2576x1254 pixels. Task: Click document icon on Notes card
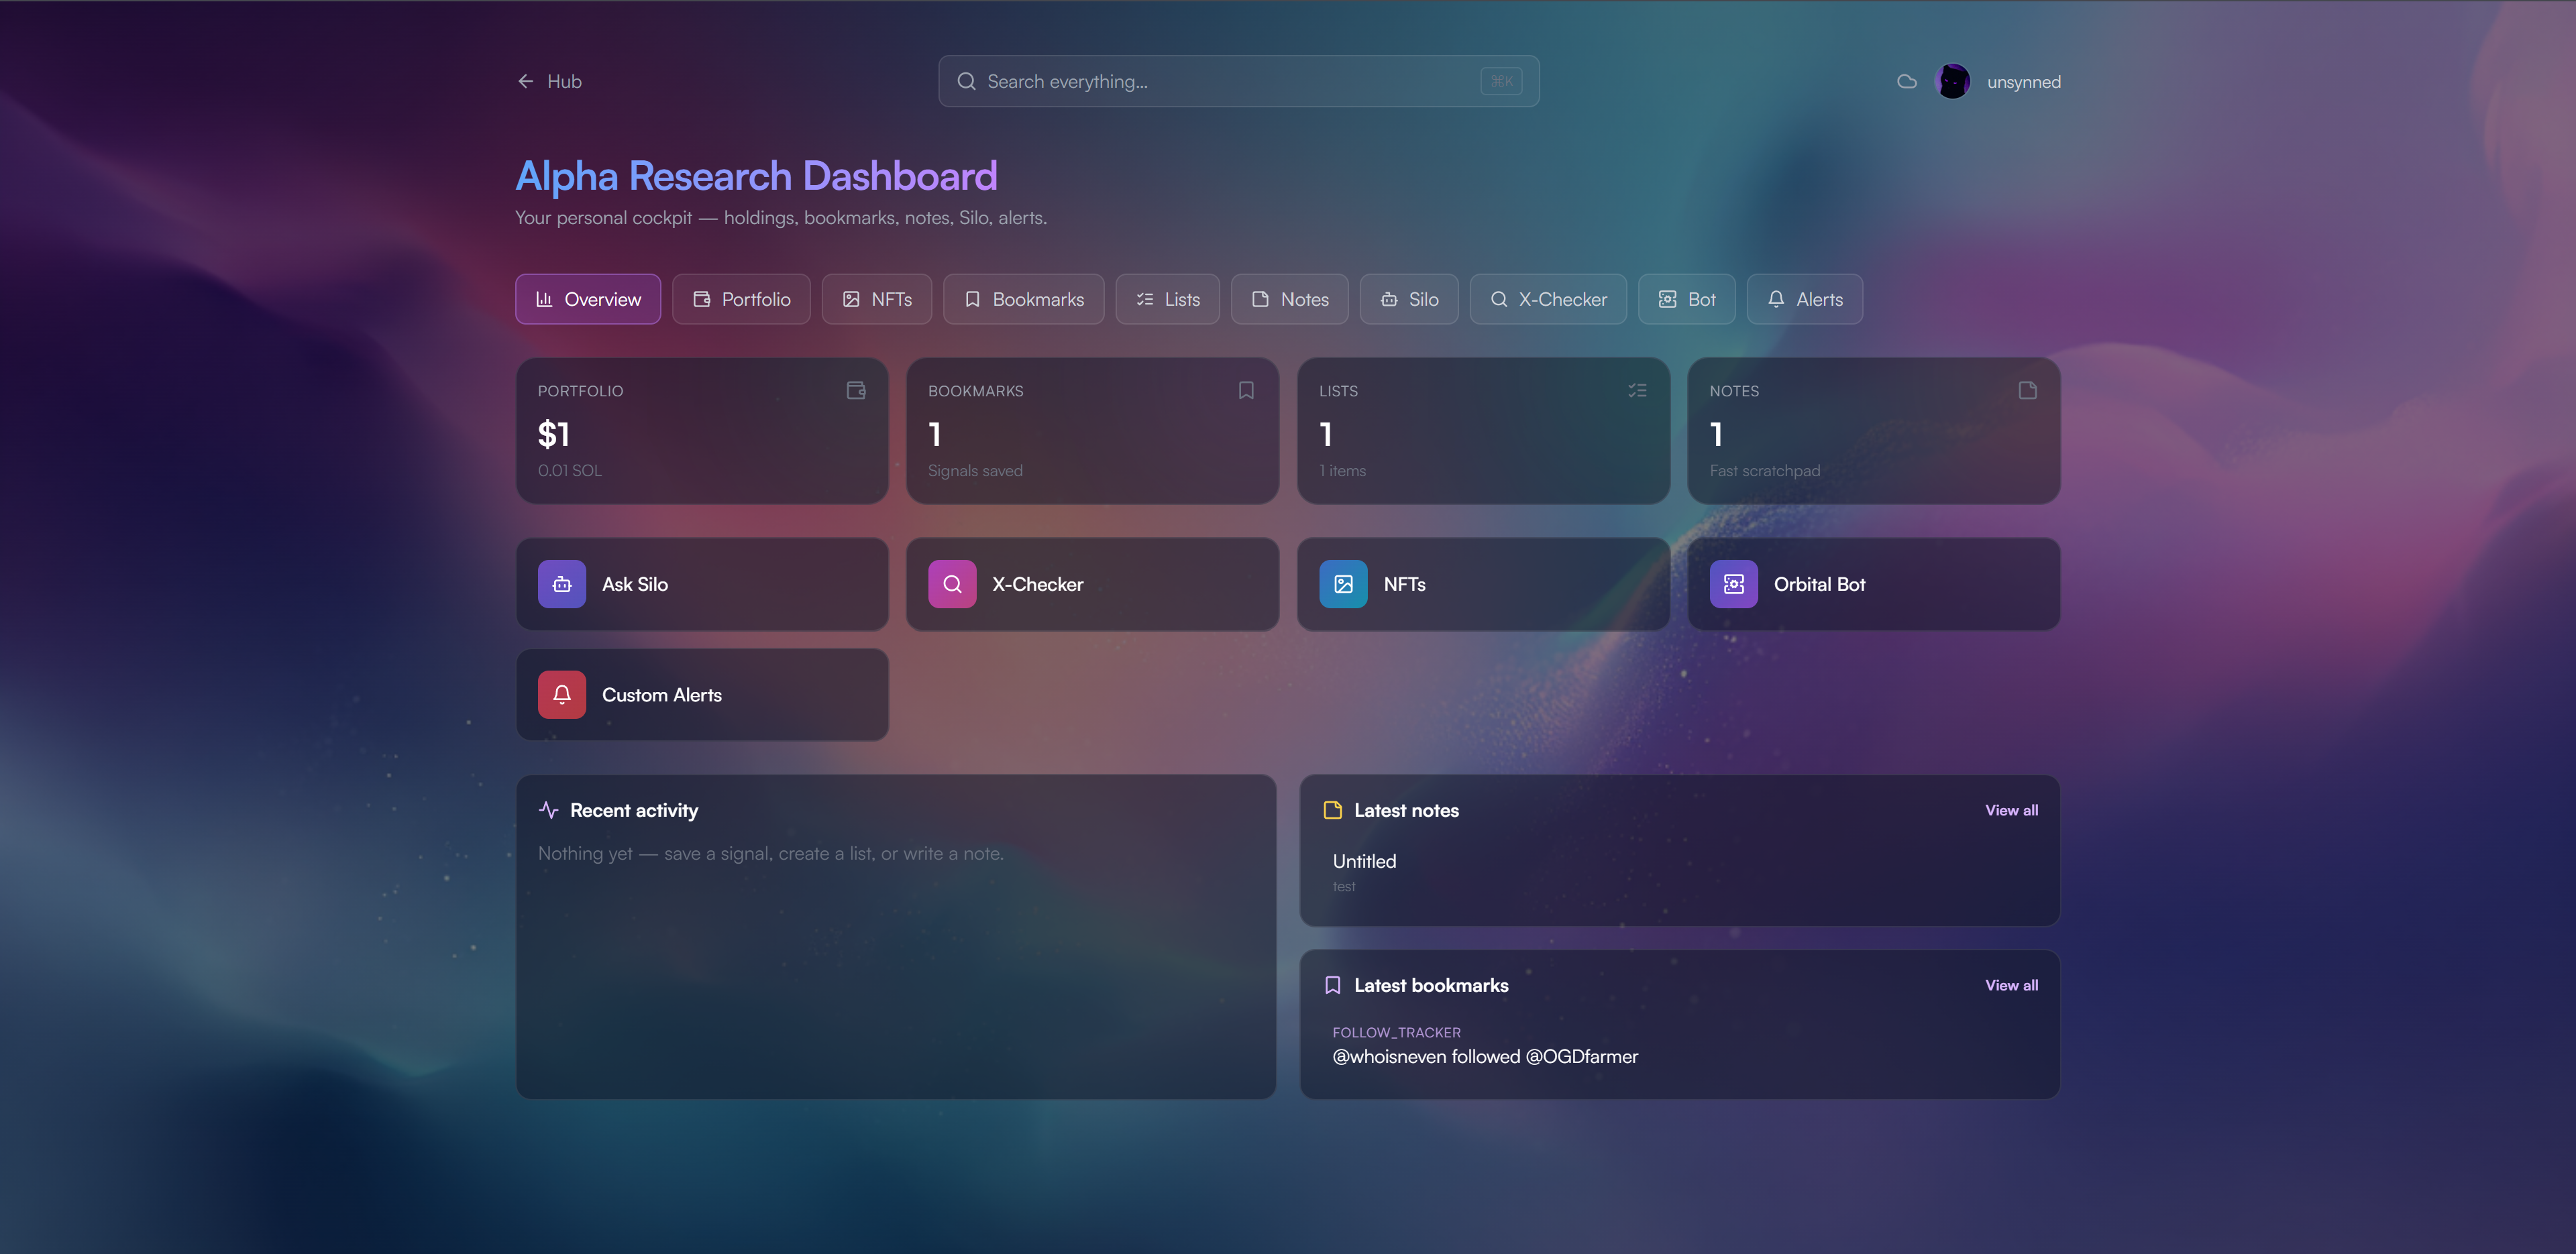[x=2027, y=390]
